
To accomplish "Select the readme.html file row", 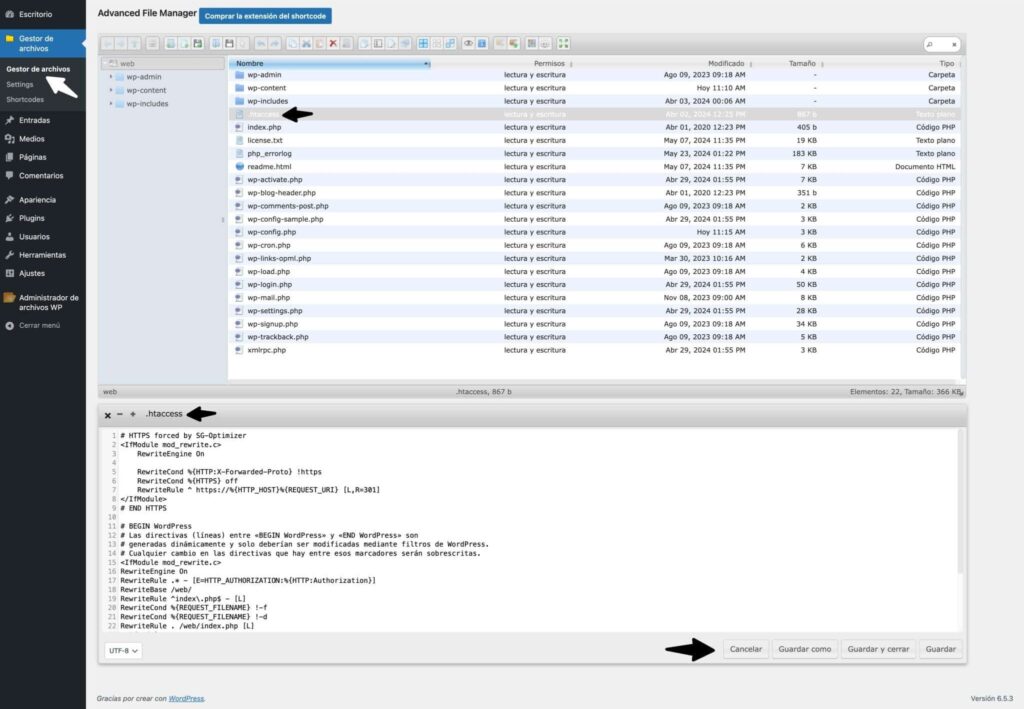I will pos(594,166).
